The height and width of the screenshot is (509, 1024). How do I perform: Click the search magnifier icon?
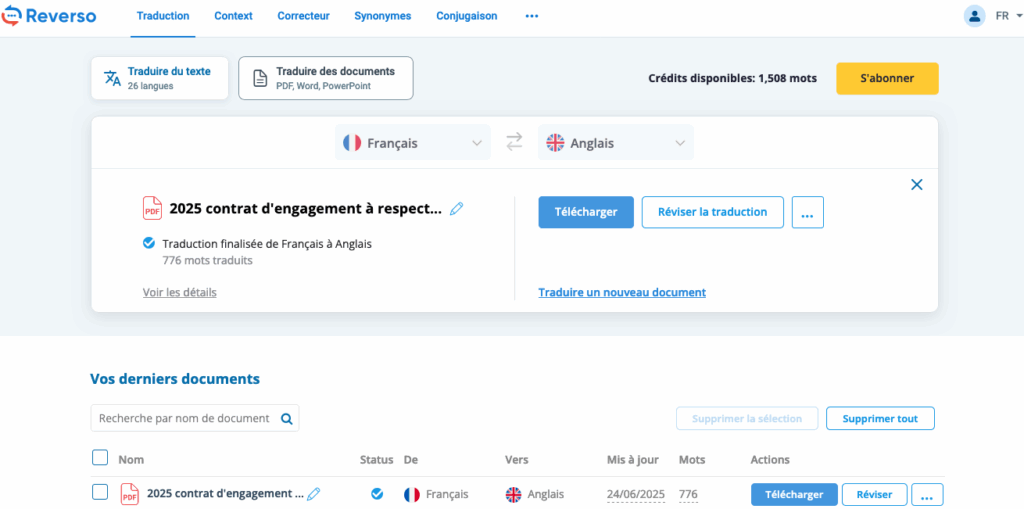pyautogui.click(x=286, y=419)
